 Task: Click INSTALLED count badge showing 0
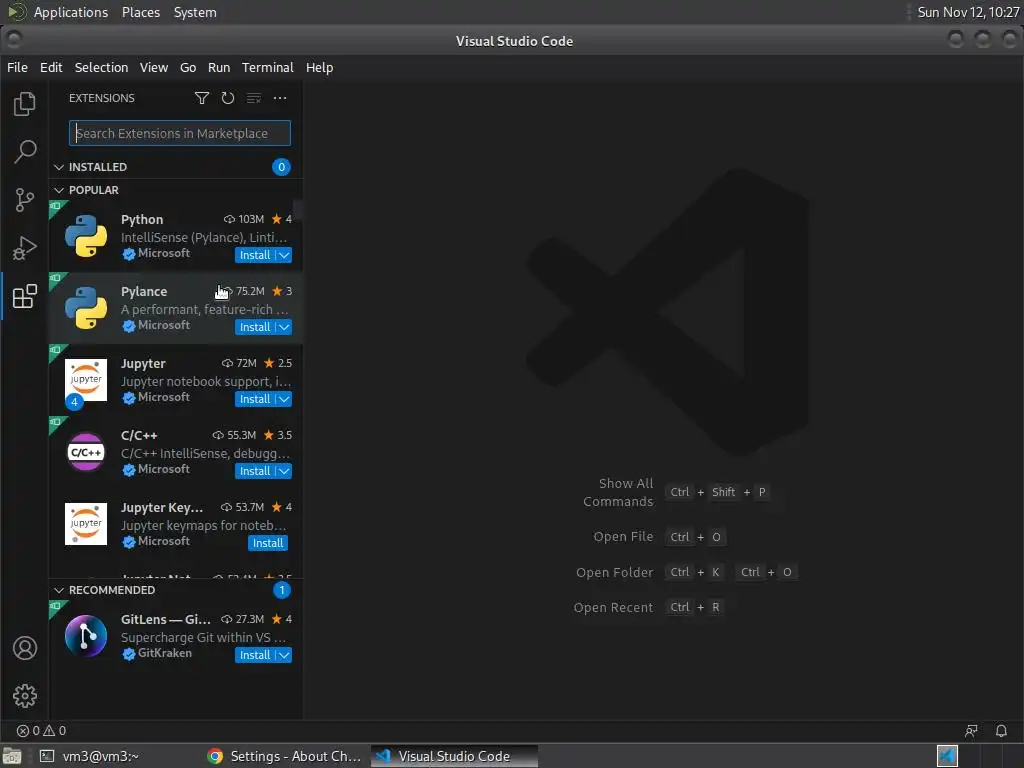(x=281, y=167)
